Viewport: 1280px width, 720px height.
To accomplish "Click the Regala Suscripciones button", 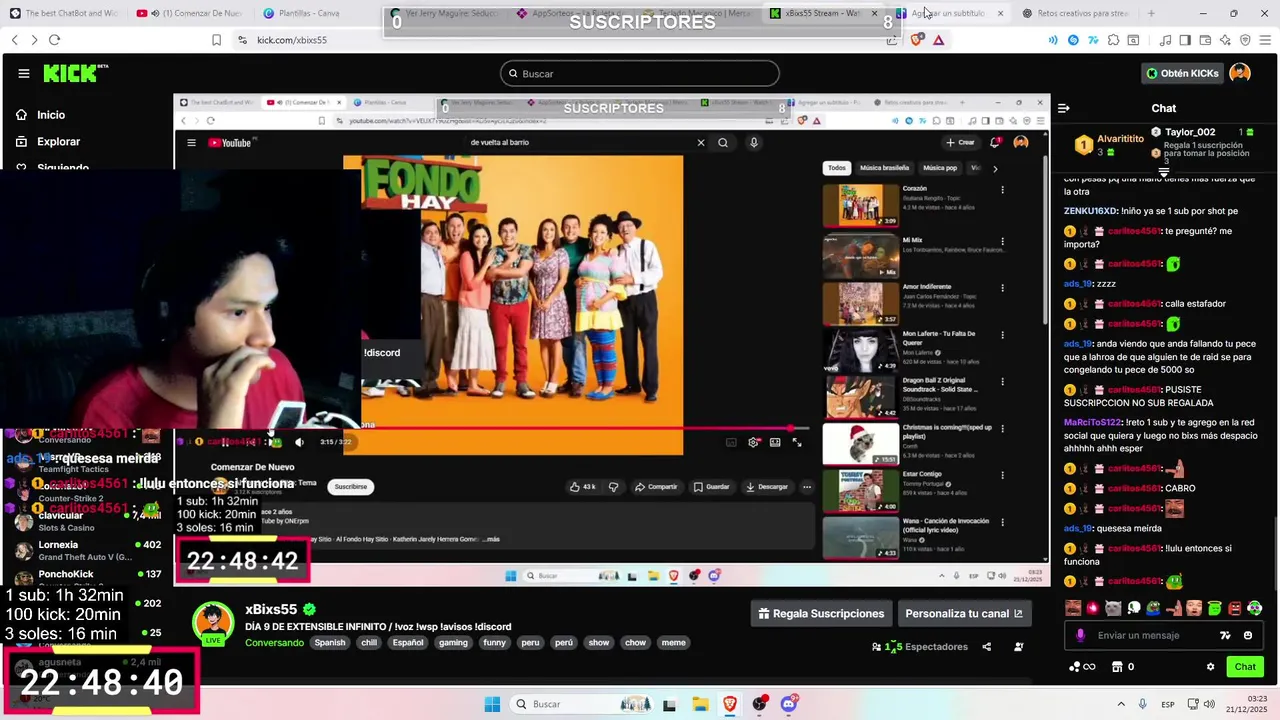I will coord(821,614).
